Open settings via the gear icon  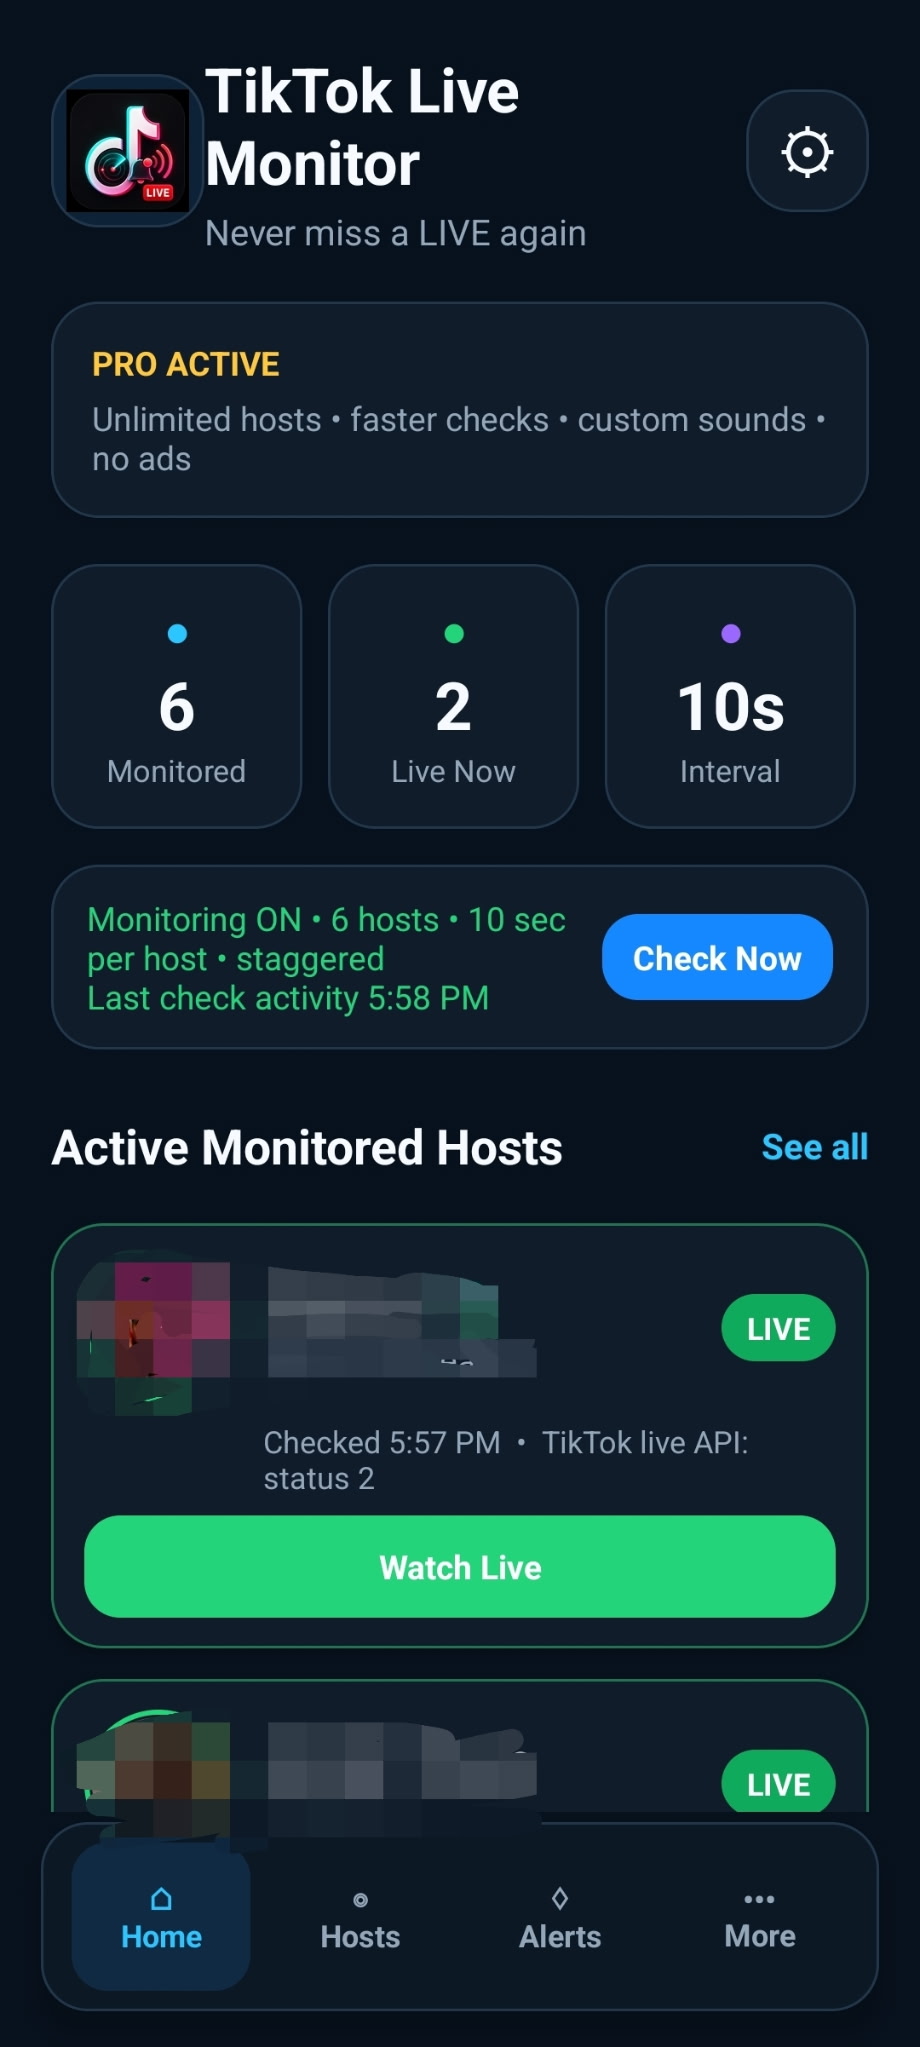click(807, 151)
